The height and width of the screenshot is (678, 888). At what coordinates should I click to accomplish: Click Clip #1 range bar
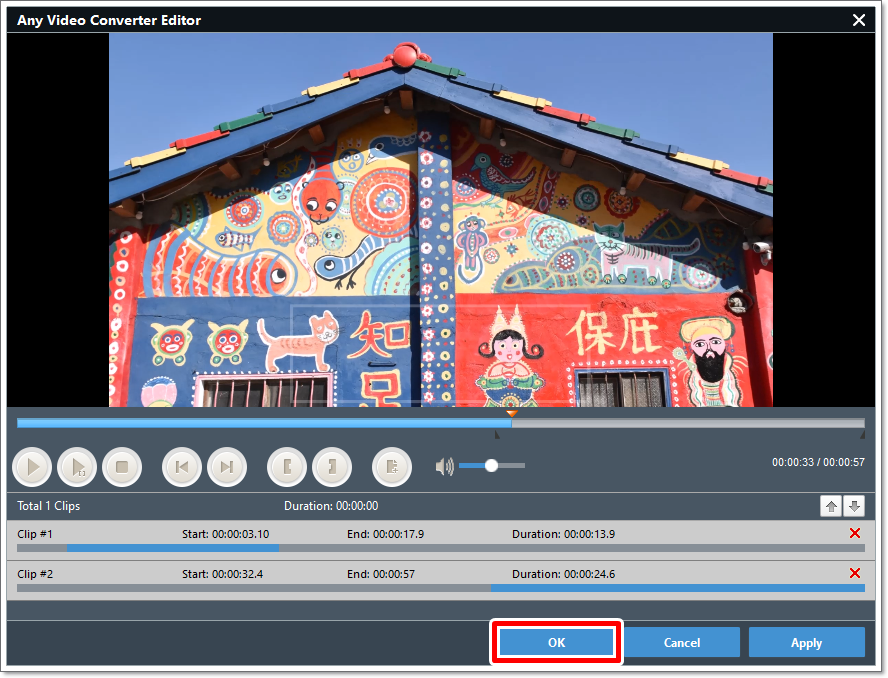tap(441, 548)
